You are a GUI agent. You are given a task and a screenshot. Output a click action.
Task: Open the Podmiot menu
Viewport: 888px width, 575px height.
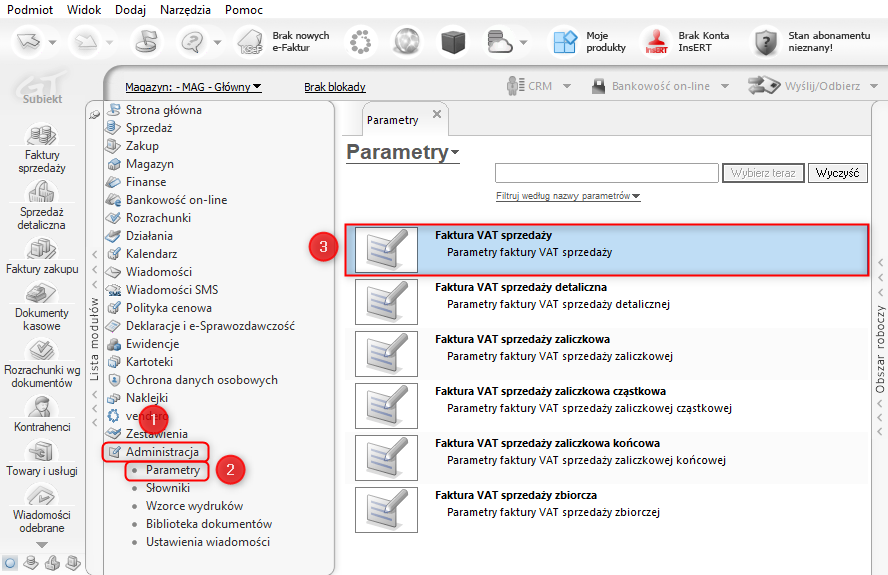click(x=30, y=10)
